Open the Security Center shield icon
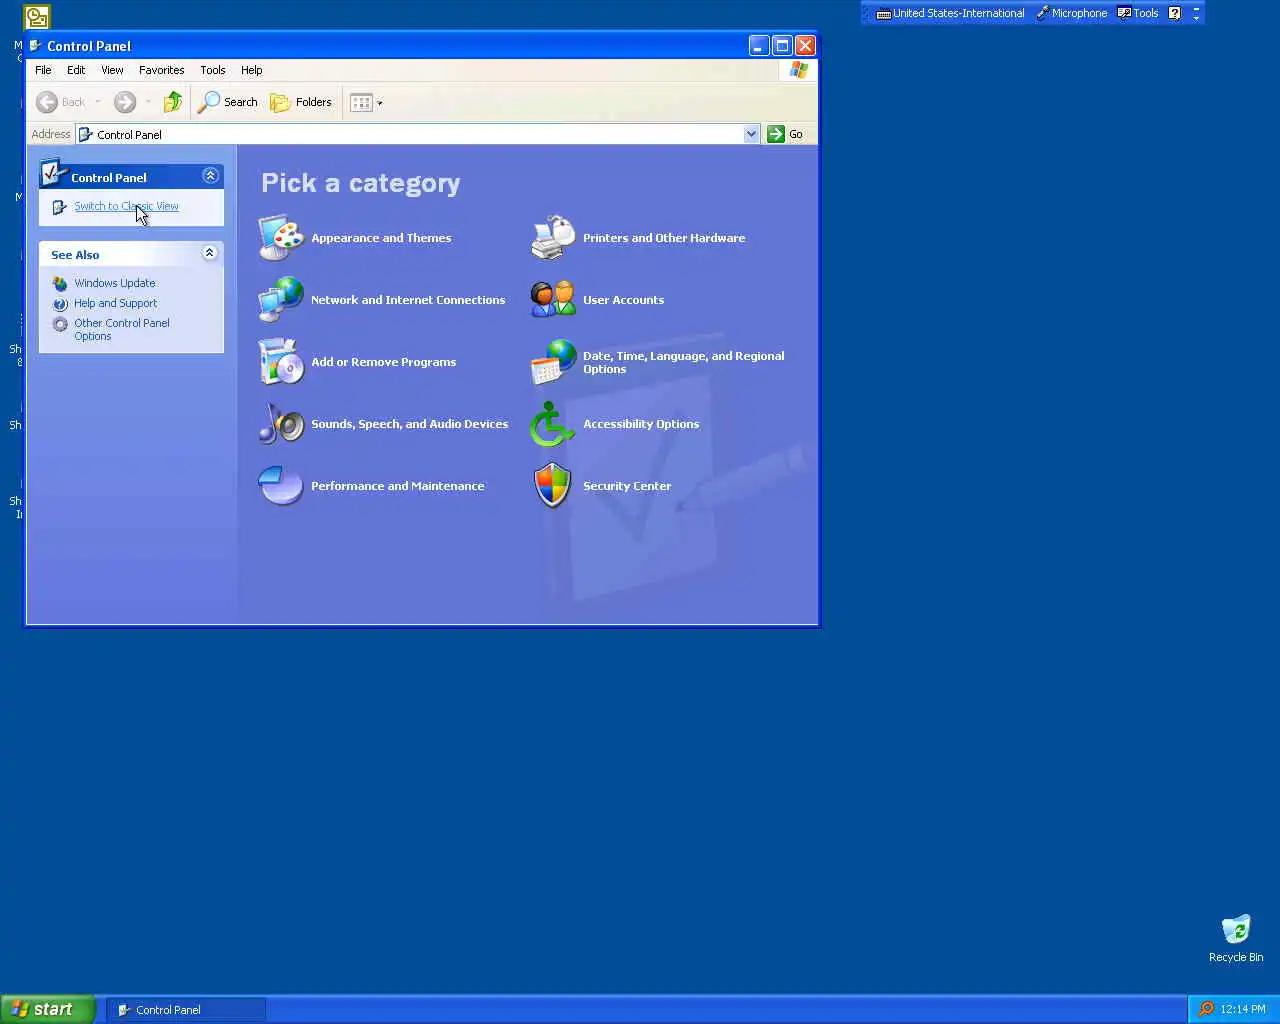 (x=553, y=486)
